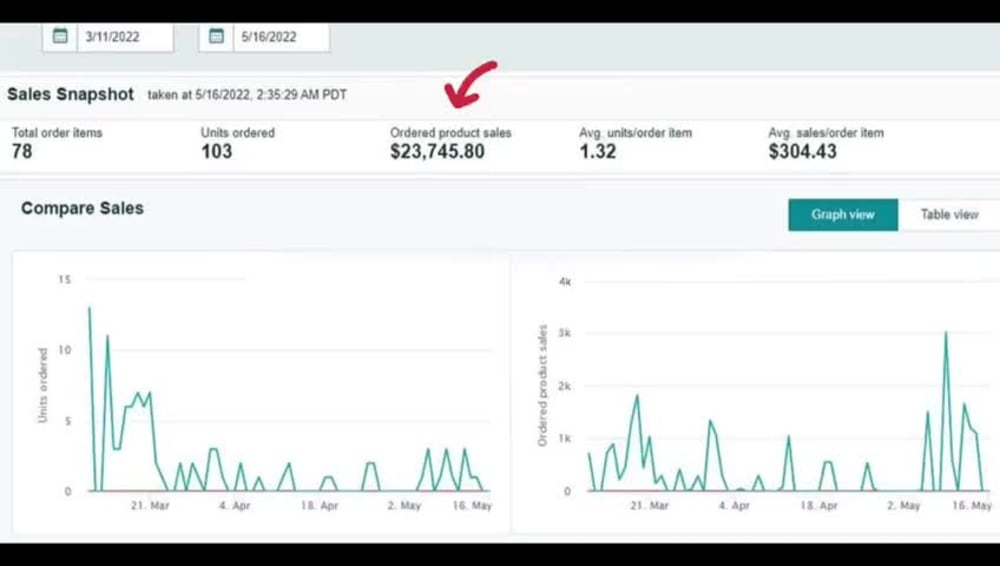Click the Avg. sales/order item label
This screenshot has height=566, width=1000.
(x=826, y=133)
